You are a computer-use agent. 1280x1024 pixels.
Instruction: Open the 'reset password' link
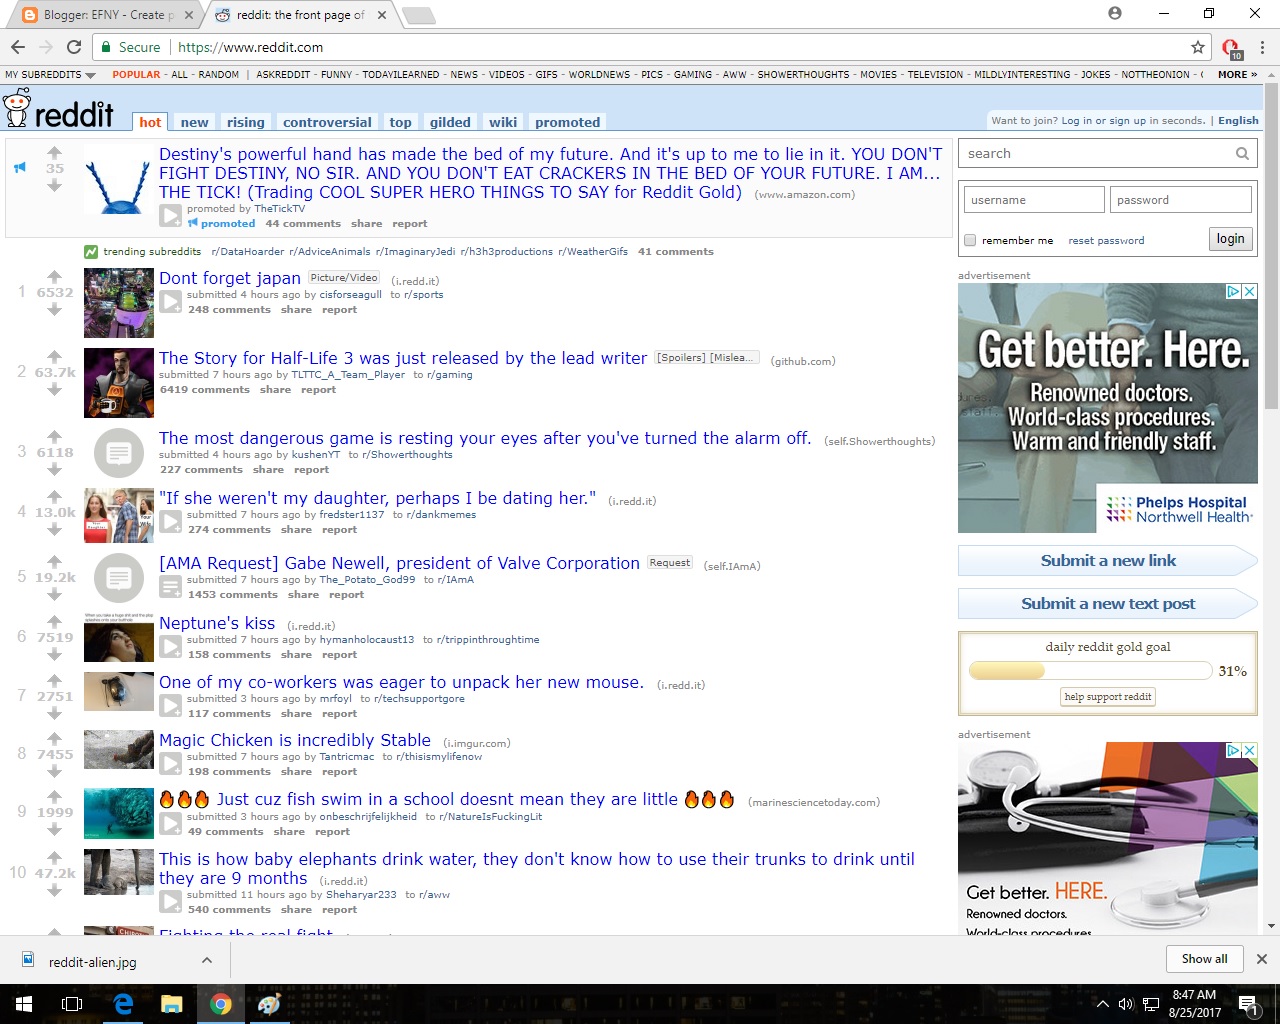click(x=1106, y=241)
